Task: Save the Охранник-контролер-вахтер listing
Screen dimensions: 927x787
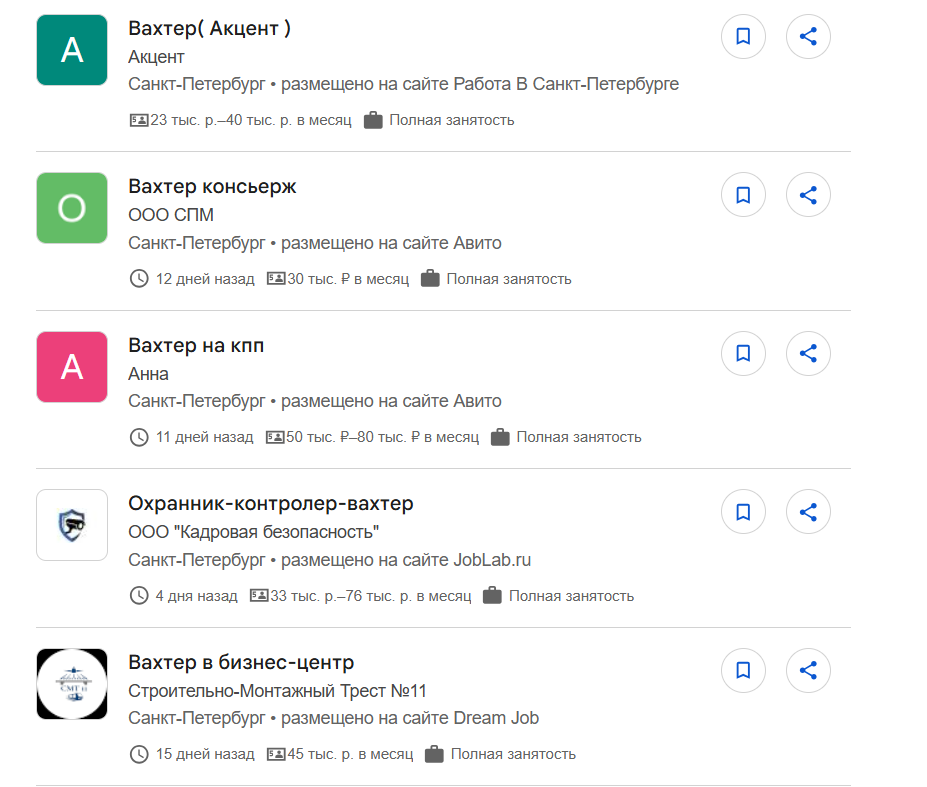Action: click(x=743, y=512)
